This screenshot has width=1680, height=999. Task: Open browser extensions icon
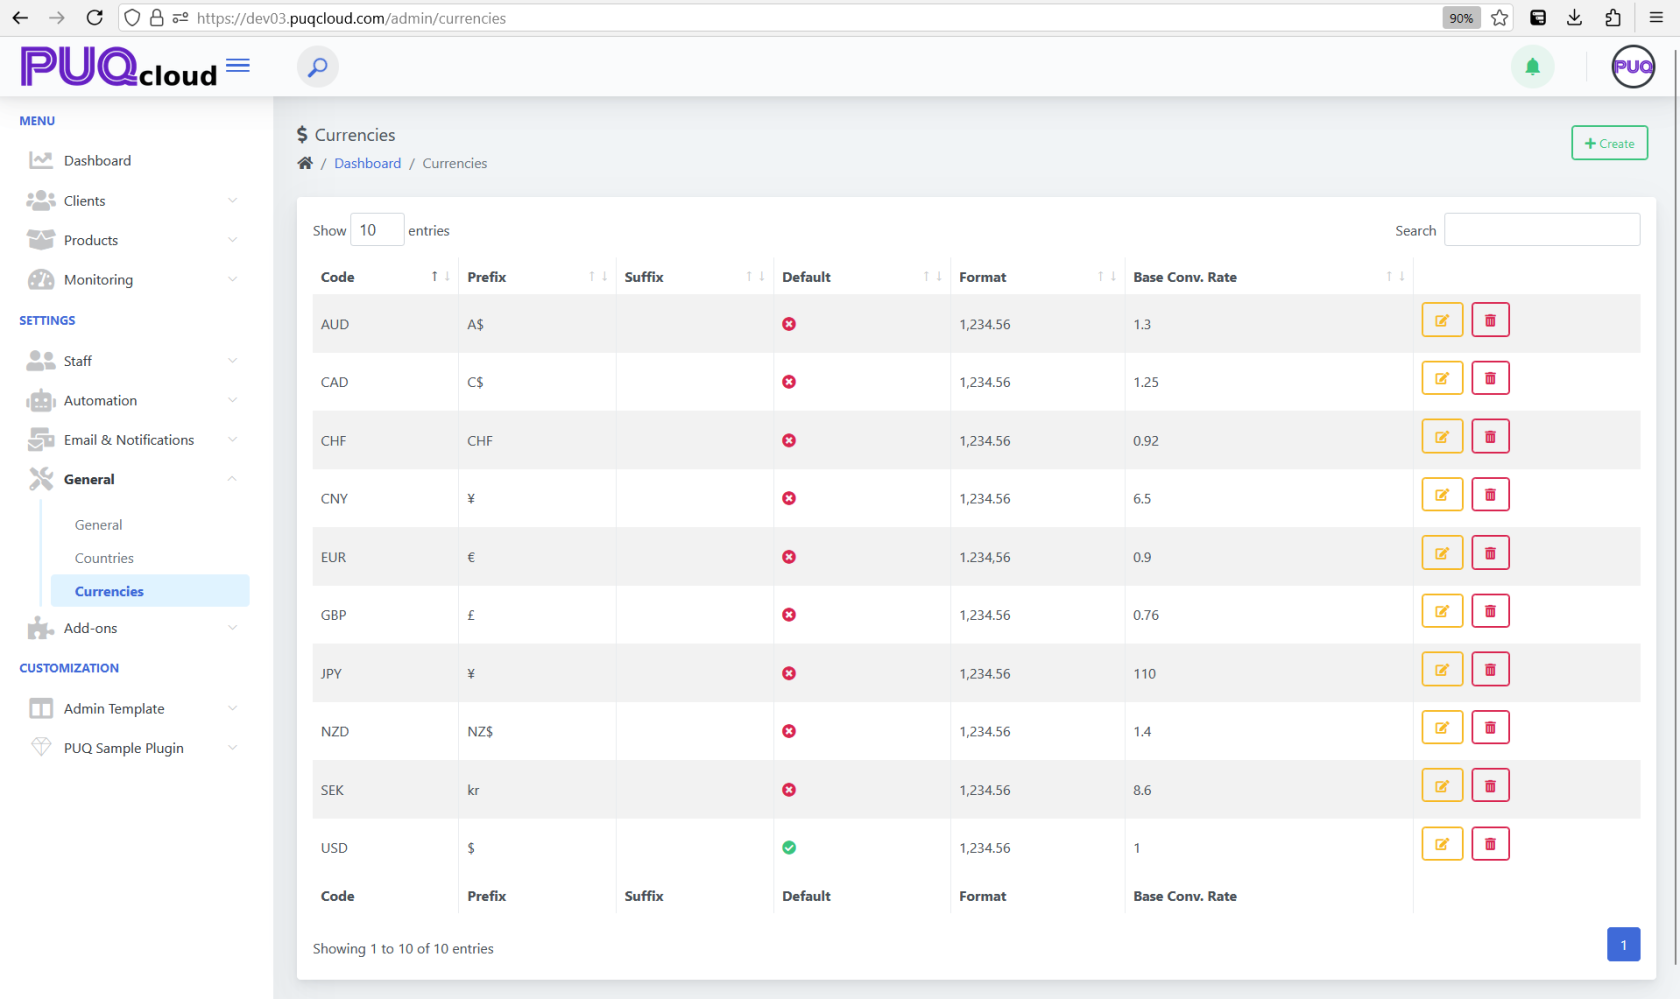coord(1613,18)
